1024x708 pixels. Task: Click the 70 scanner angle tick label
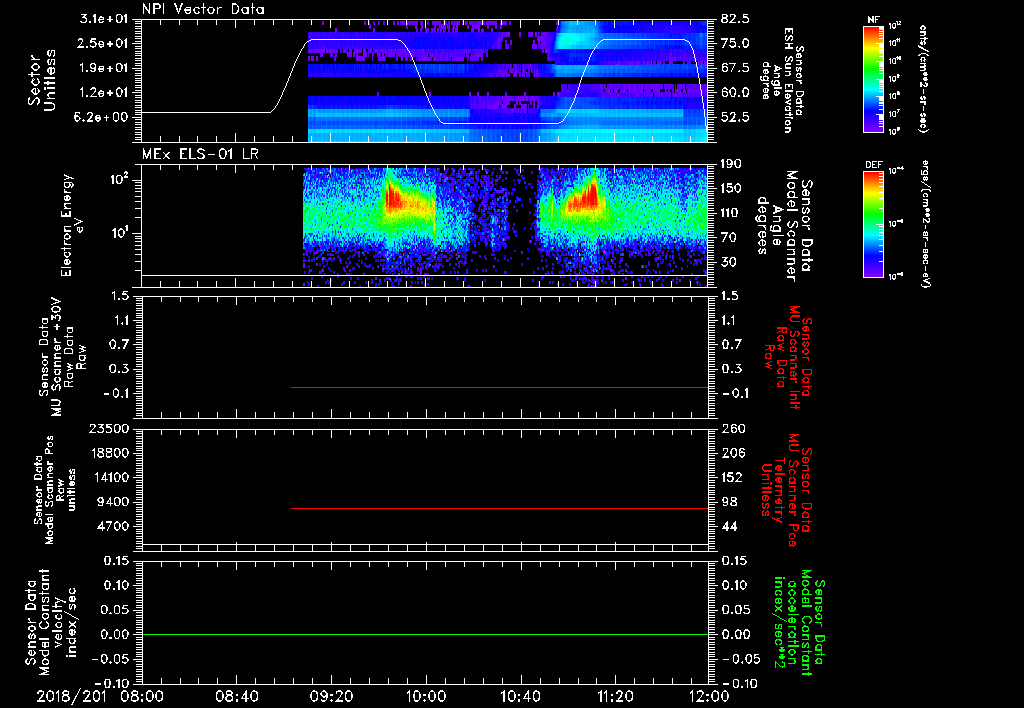coord(729,238)
